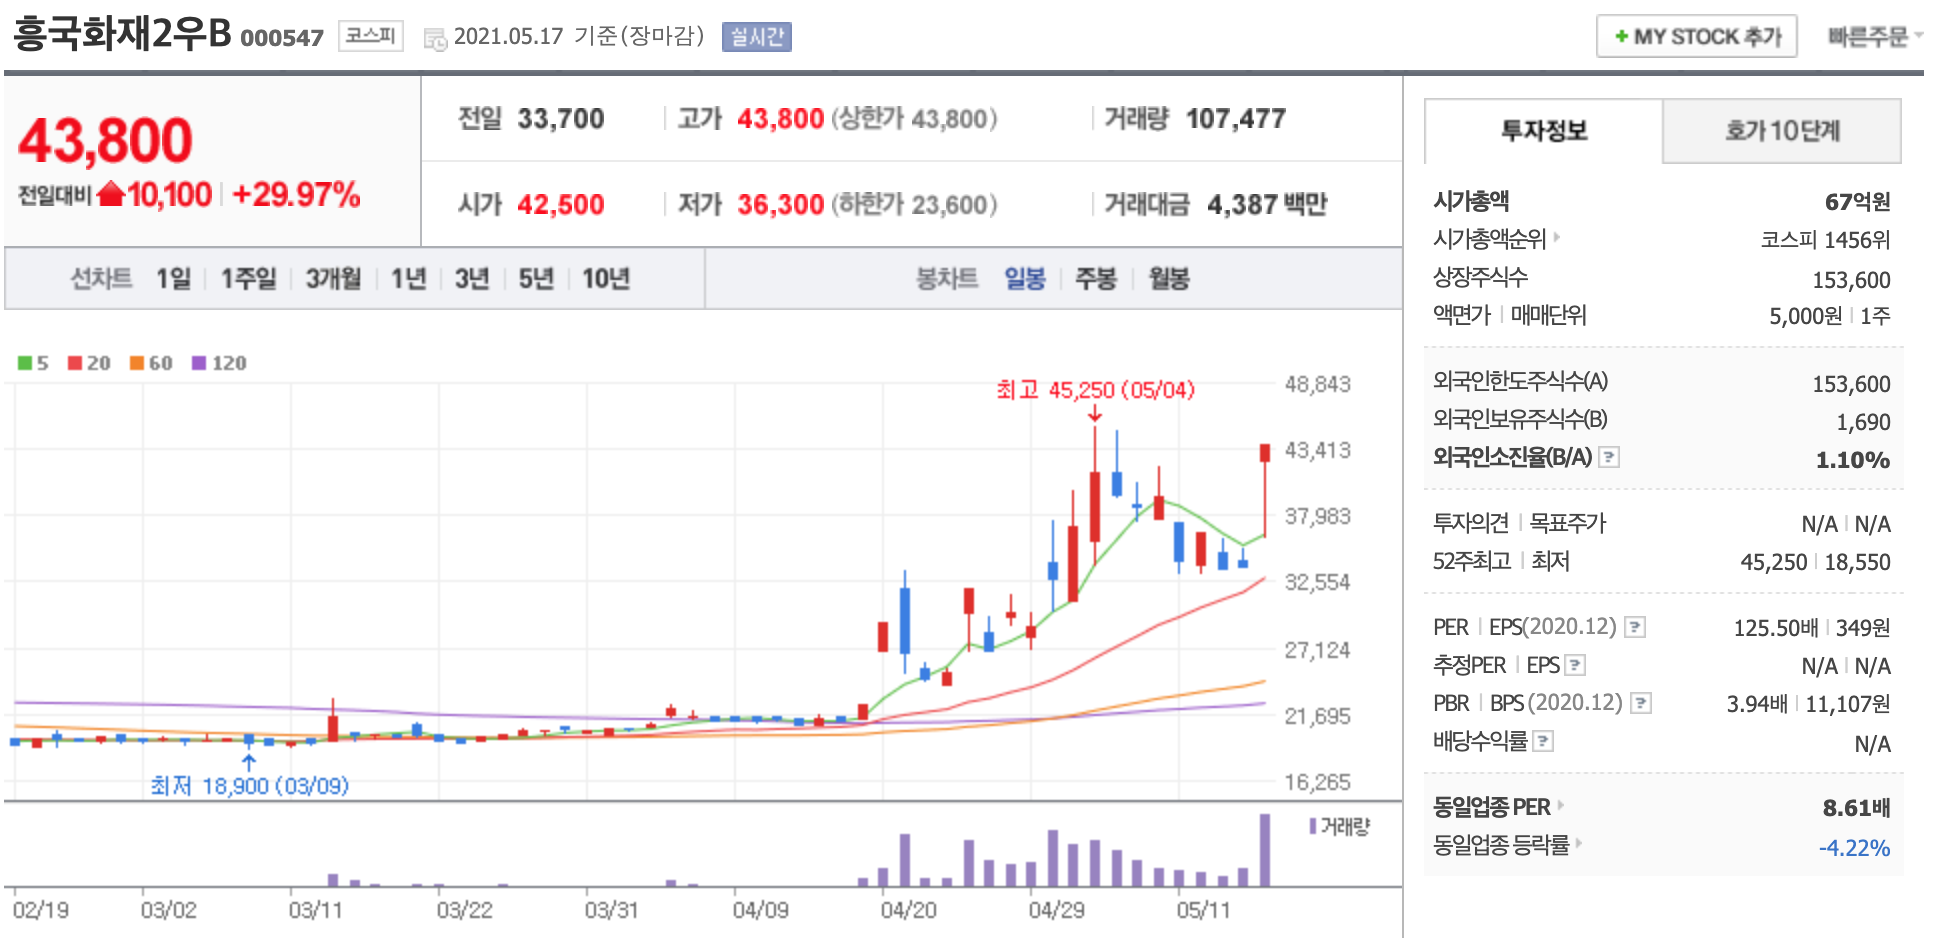Select the 주봉 weekly candle chart
This screenshot has height=938, width=1938.
pos(1096,278)
